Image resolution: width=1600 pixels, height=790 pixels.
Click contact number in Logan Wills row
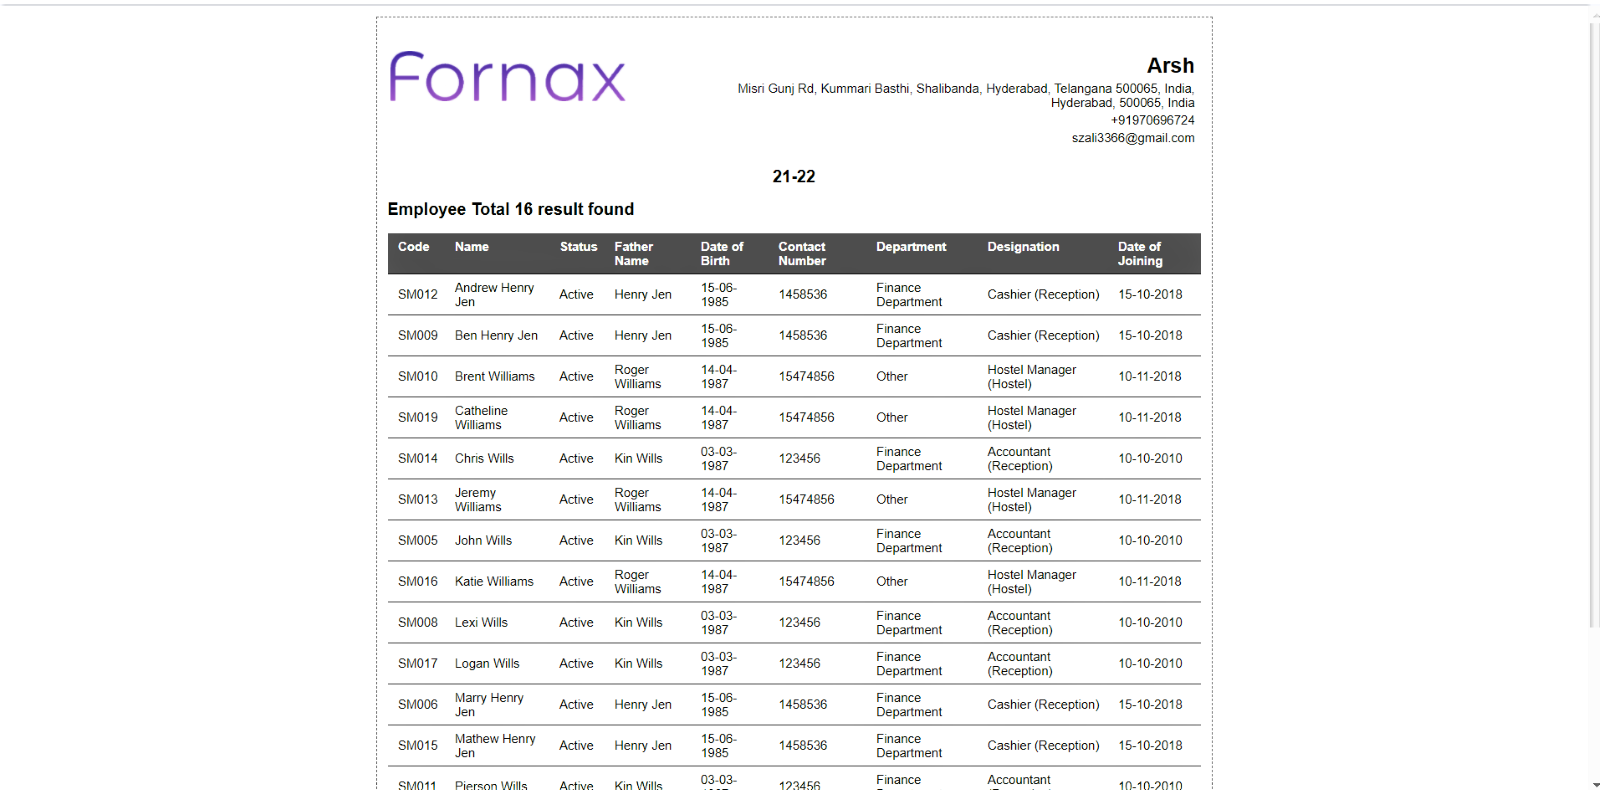tap(799, 664)
